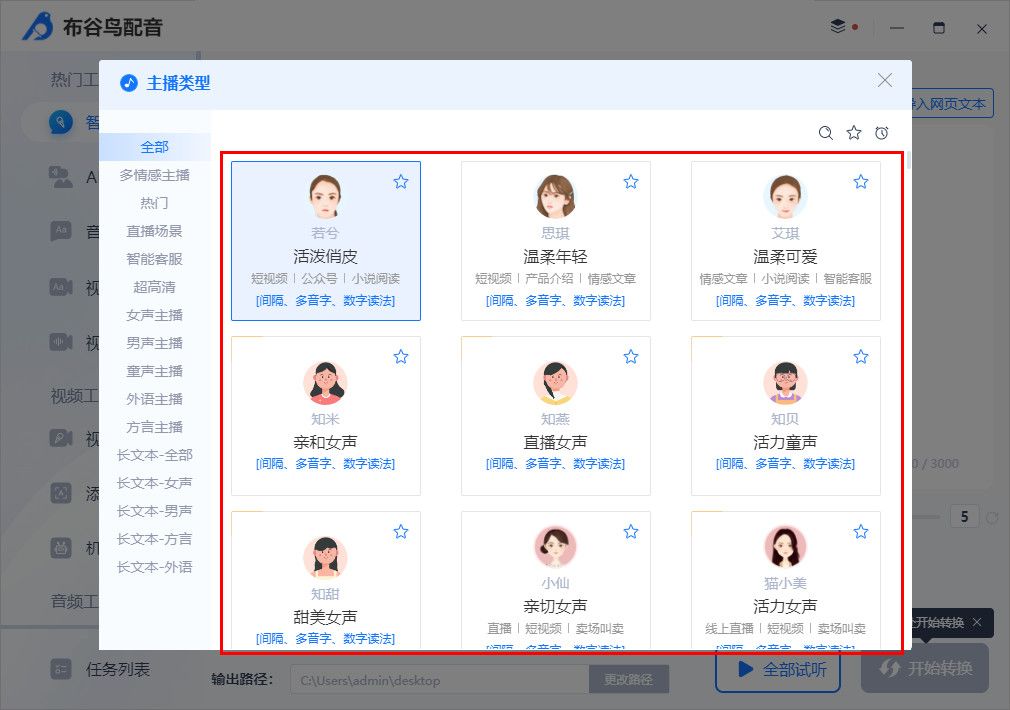Screen dimensions: 1010x710
Task: Favorite the 知贝 voice card star
Action: click(x=861, y=356)
